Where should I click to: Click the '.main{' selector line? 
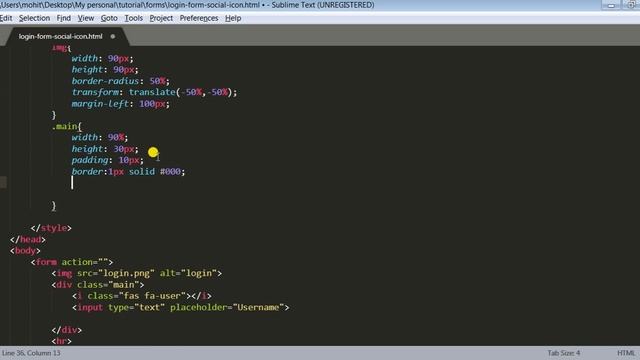(x=67, y=127)
